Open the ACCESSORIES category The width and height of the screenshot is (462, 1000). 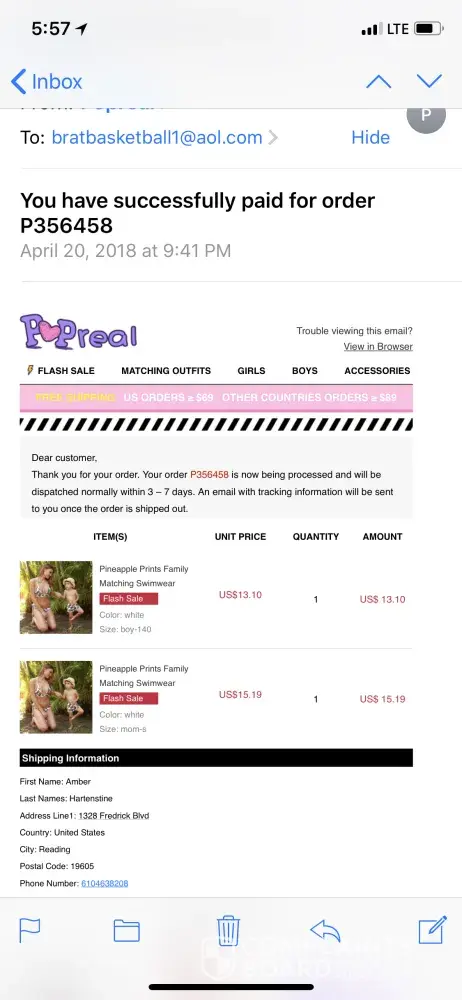(377, 371)
